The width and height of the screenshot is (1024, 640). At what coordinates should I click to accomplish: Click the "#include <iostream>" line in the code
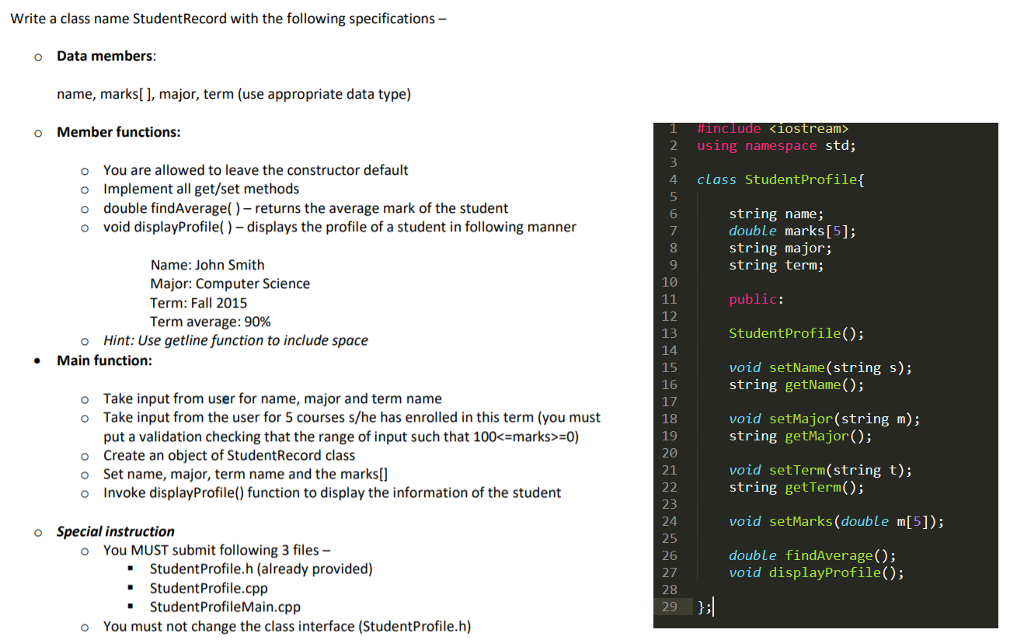772,129
